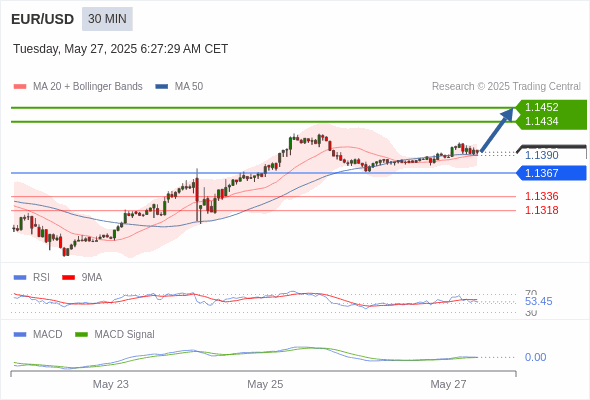The image size is (590, 400).
Task: Click the 30 MIN timeframe badge
Action: click(x=107, y=19)
